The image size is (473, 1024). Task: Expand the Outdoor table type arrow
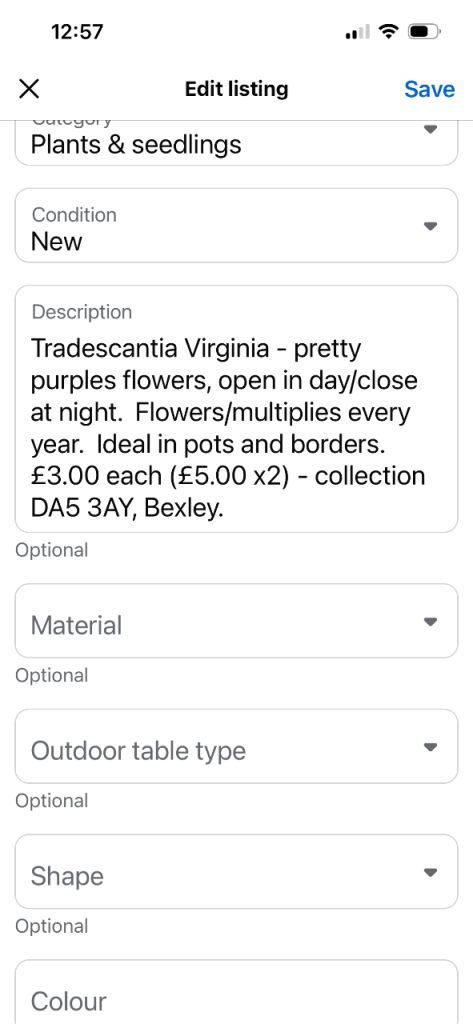[430, 746]
